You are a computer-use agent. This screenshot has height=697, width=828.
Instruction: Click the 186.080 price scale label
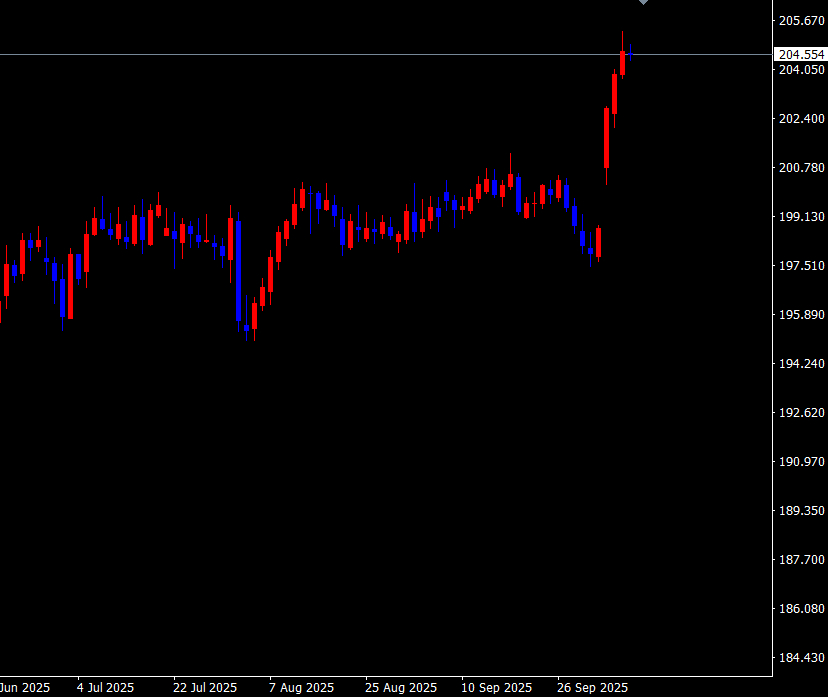point(802,609)
